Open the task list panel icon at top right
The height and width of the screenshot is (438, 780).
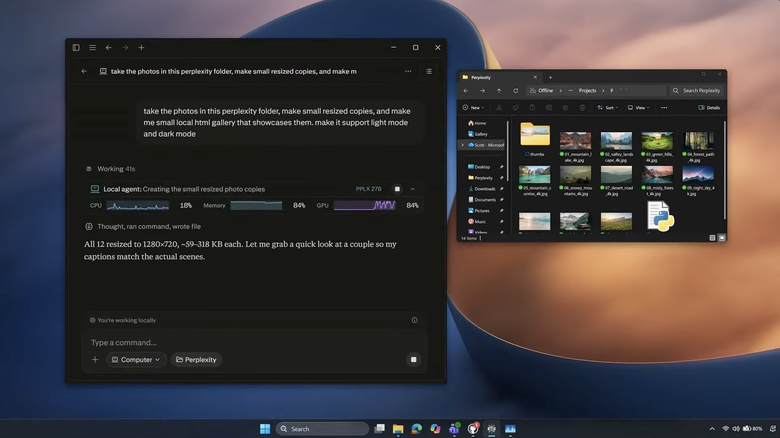coord(429,71)
